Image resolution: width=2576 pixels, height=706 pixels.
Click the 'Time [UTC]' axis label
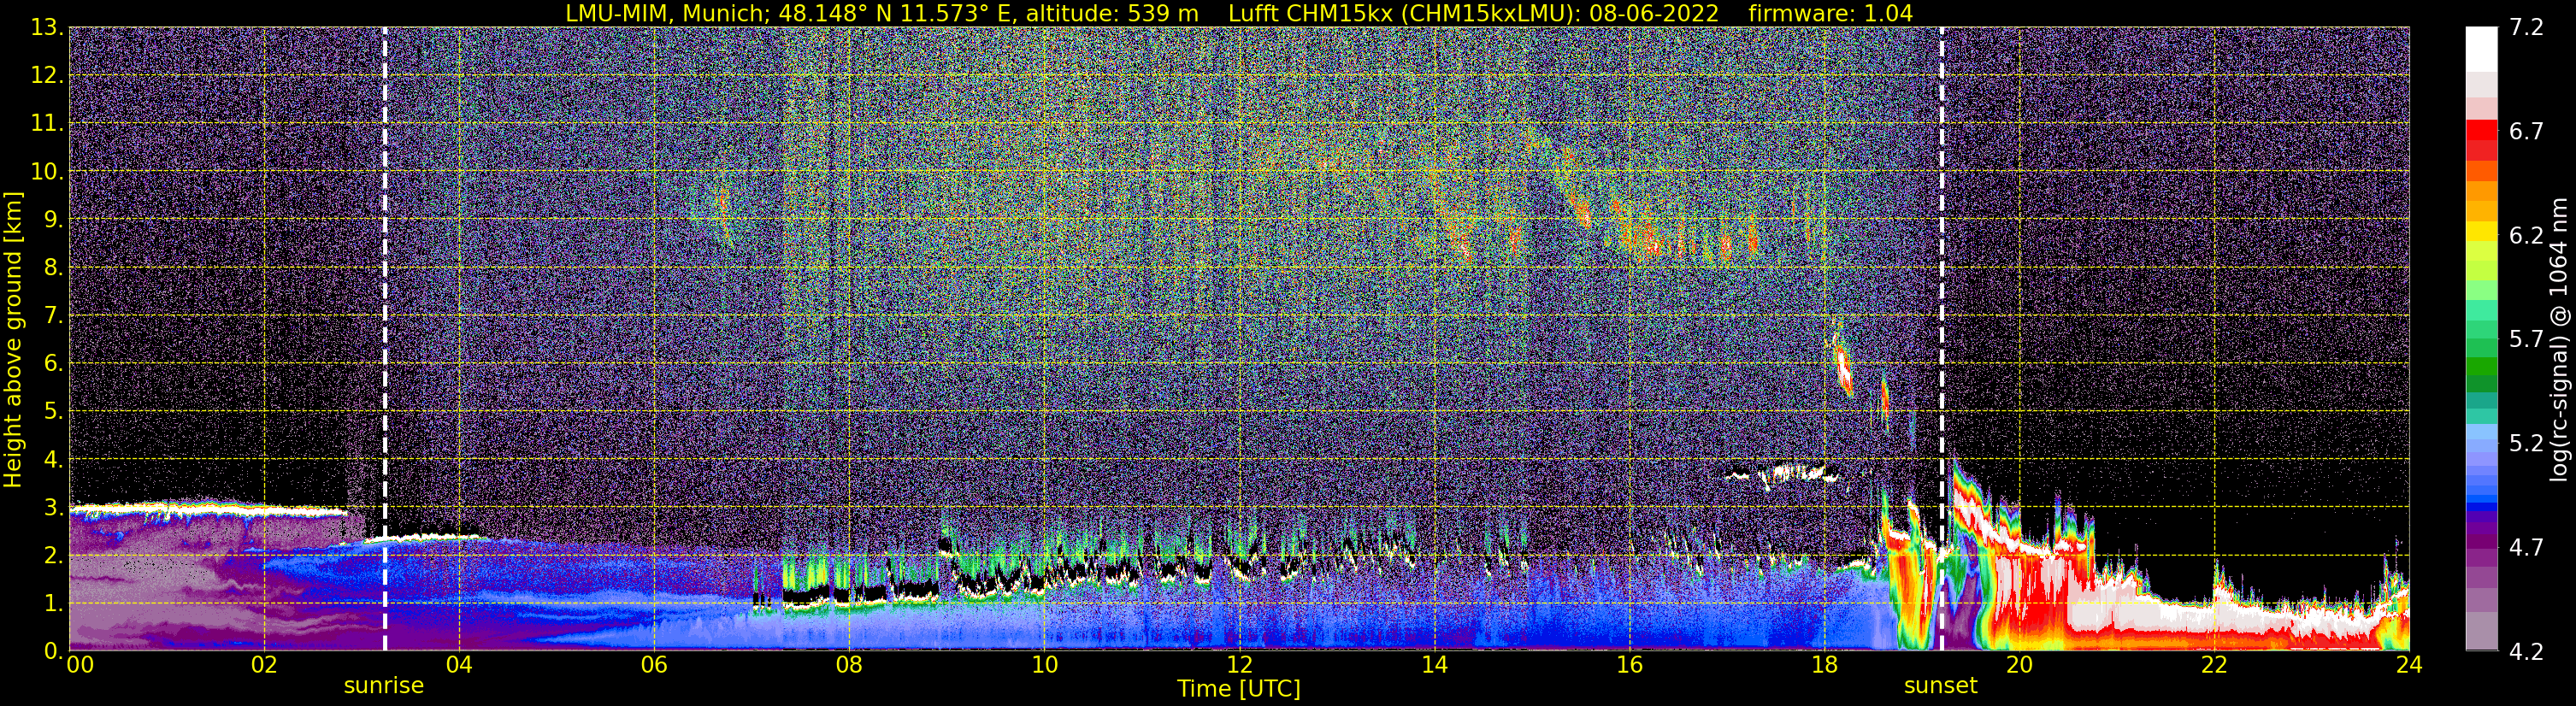click(x=1239, y=688)
